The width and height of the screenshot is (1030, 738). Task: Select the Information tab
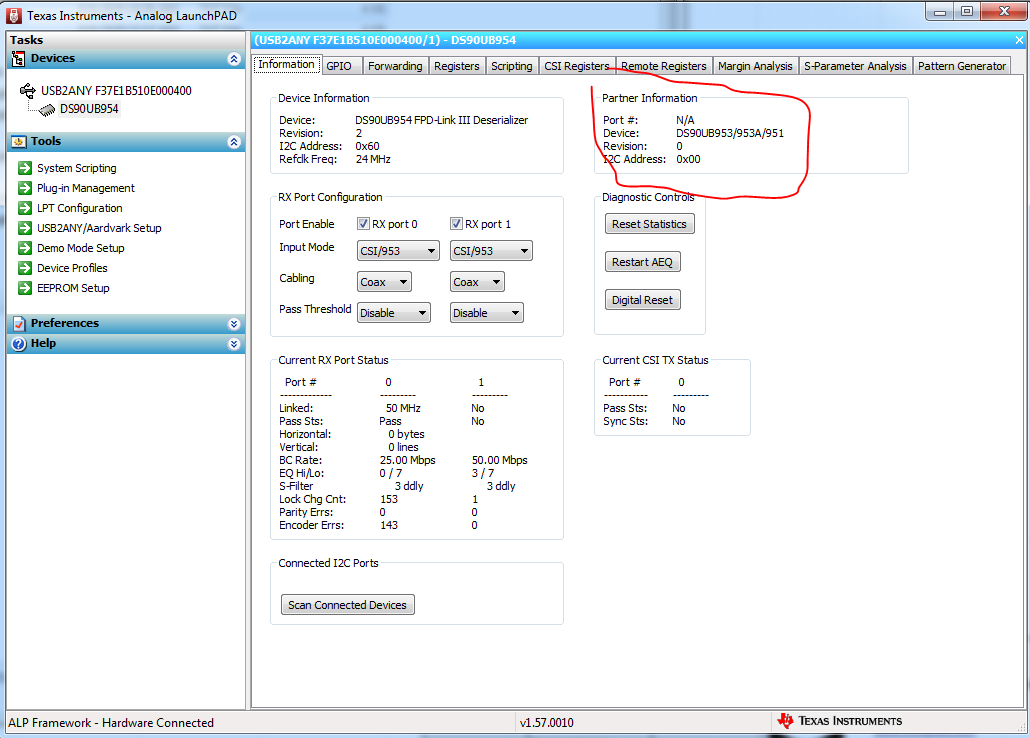[286, 64]
